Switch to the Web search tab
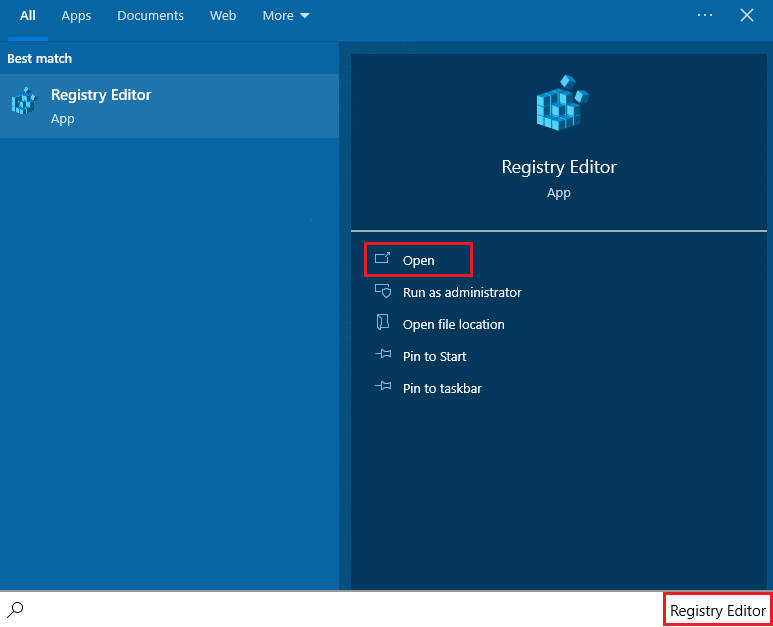 click(x=223, y=16)
